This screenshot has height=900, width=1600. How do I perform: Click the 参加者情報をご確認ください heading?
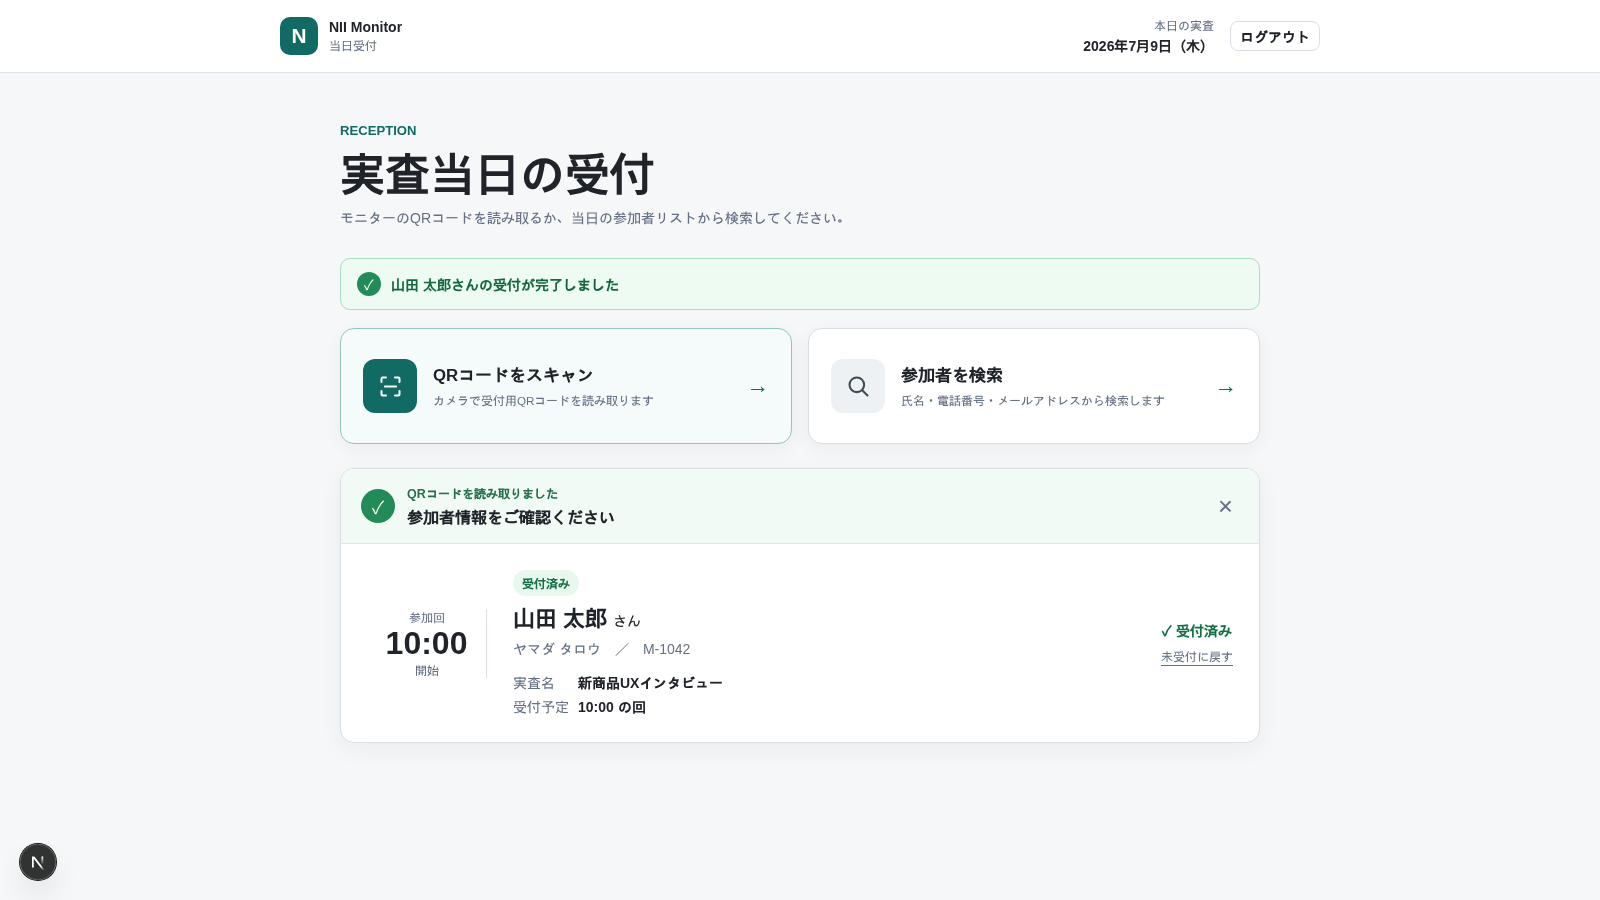(511, 517)
